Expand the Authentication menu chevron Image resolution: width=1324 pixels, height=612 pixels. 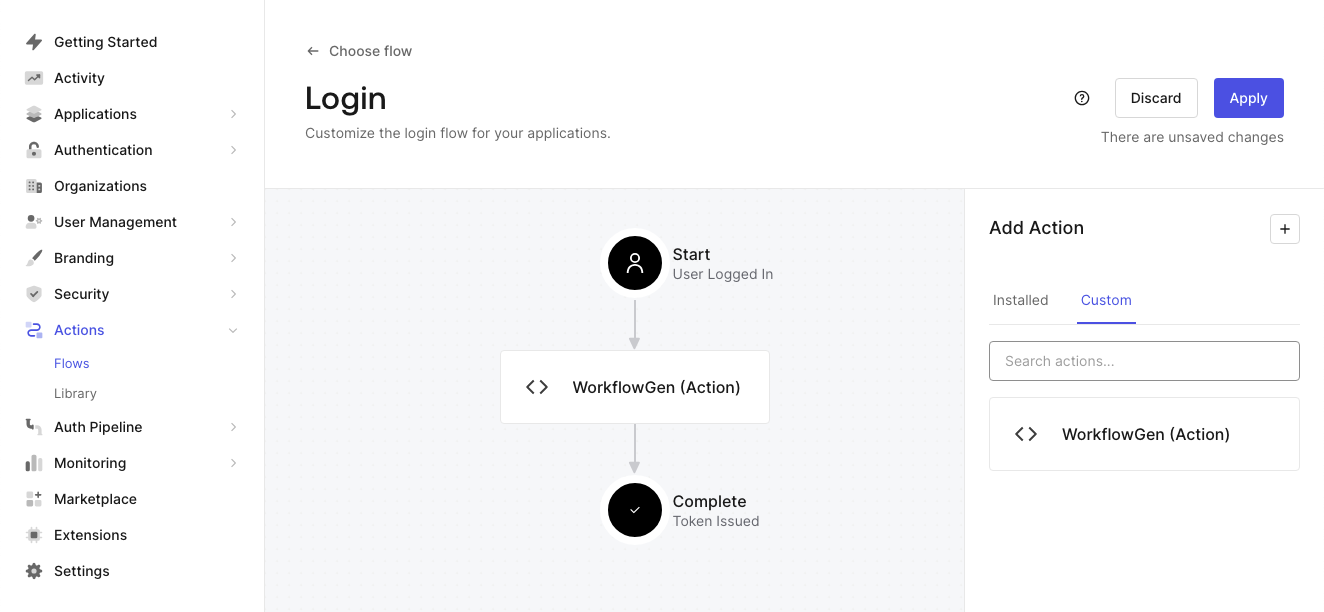[x=233, y=150]
